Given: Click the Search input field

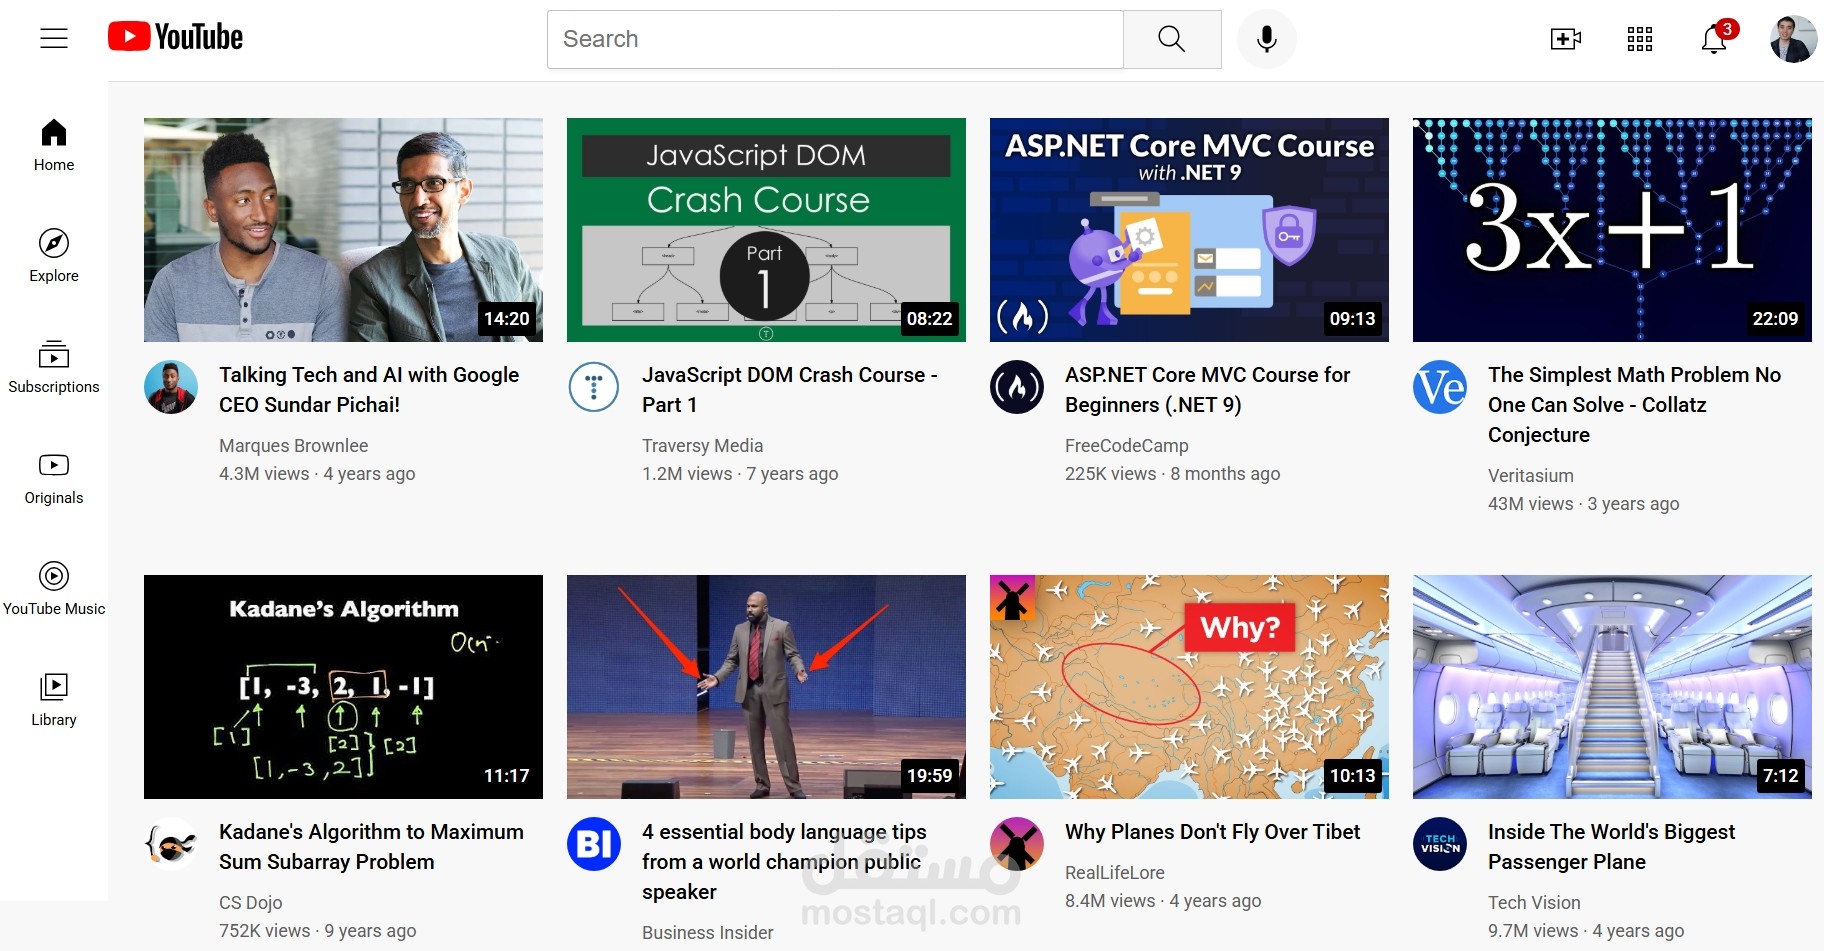Looking at the screenshot, I should coord(835,39).
